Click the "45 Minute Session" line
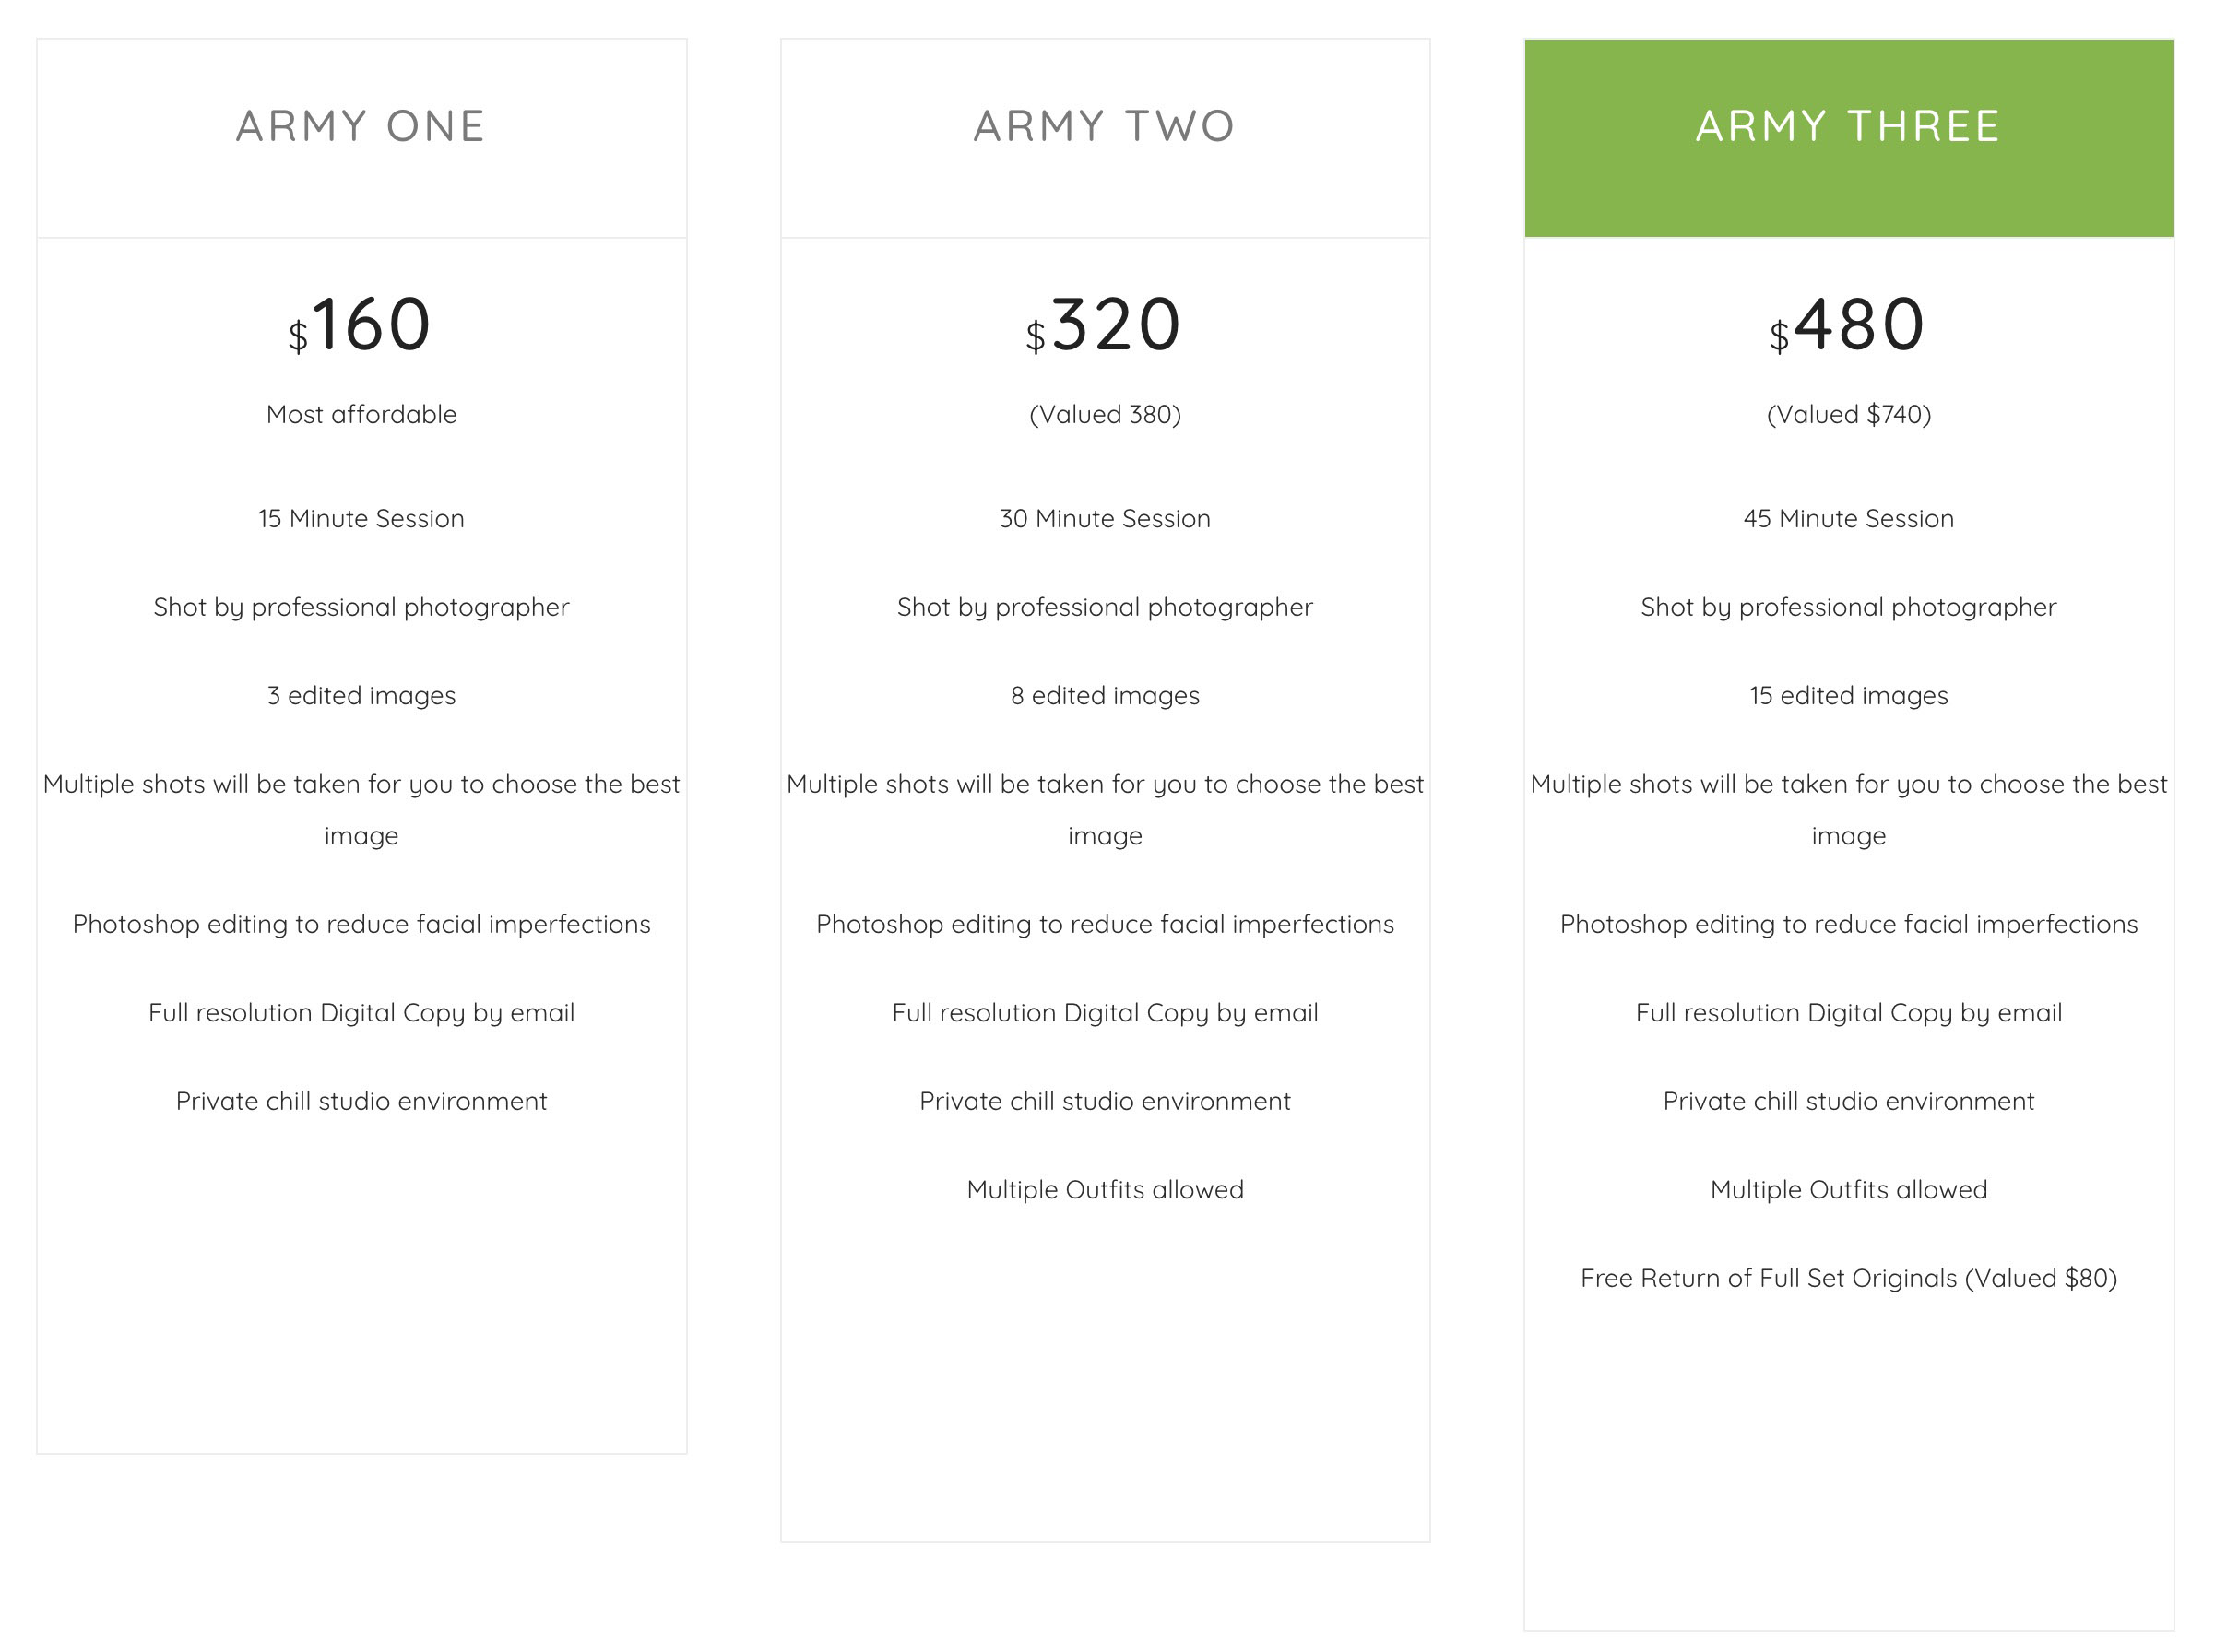 point(1847,518)
